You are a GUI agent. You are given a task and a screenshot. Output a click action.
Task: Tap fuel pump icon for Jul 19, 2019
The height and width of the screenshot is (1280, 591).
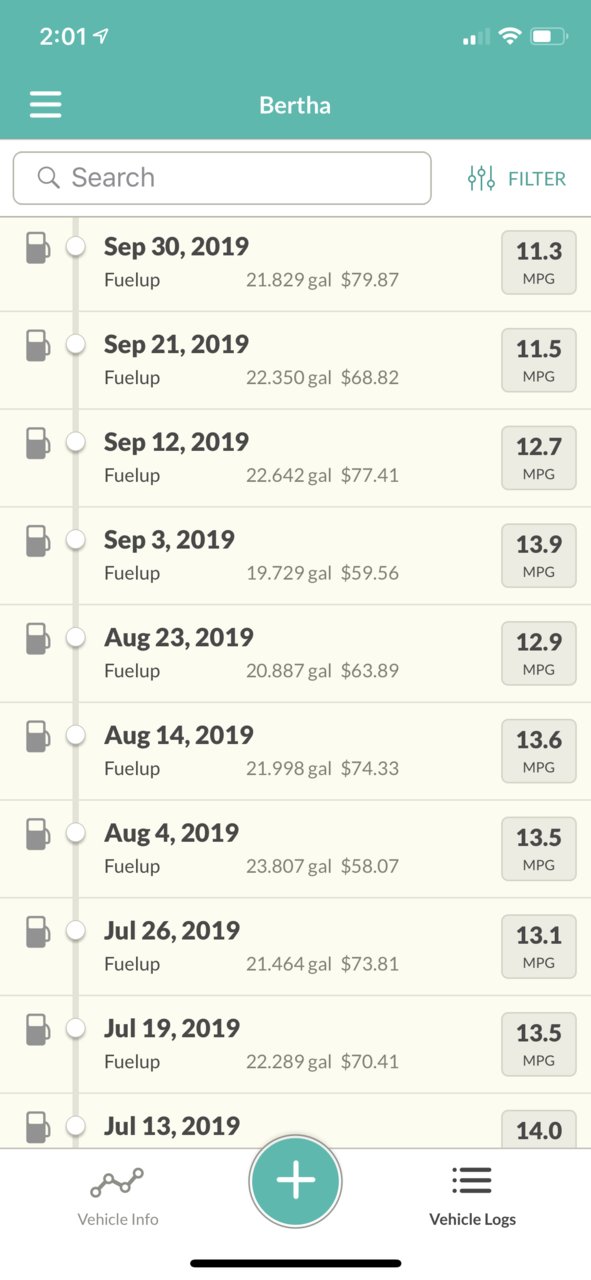coord(37,1029)
